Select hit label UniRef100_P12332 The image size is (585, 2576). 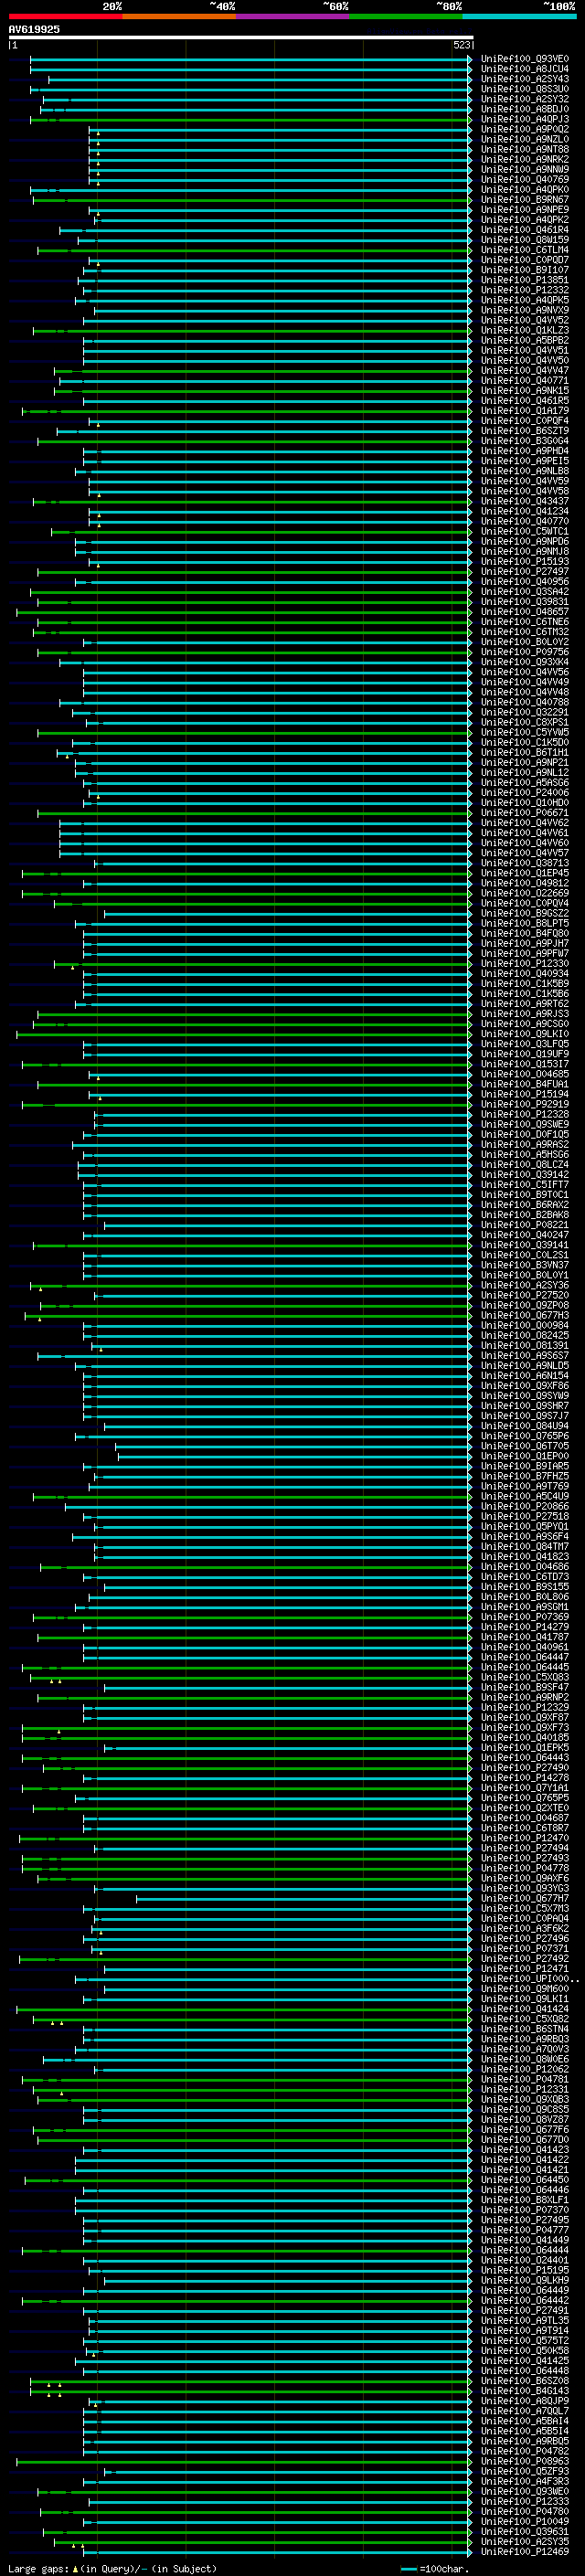(525, 290)
